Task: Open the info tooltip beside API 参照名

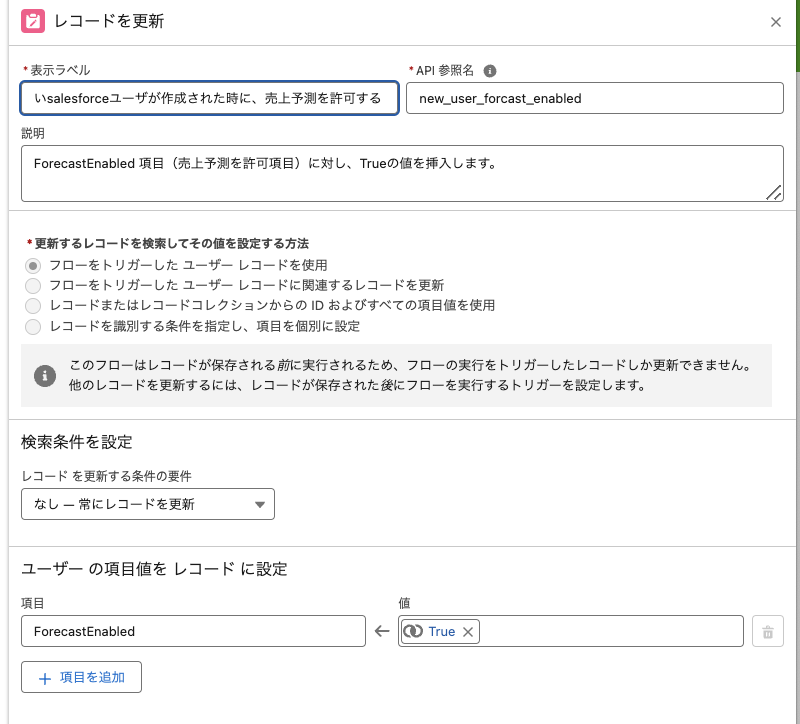Action: point(488,70)
